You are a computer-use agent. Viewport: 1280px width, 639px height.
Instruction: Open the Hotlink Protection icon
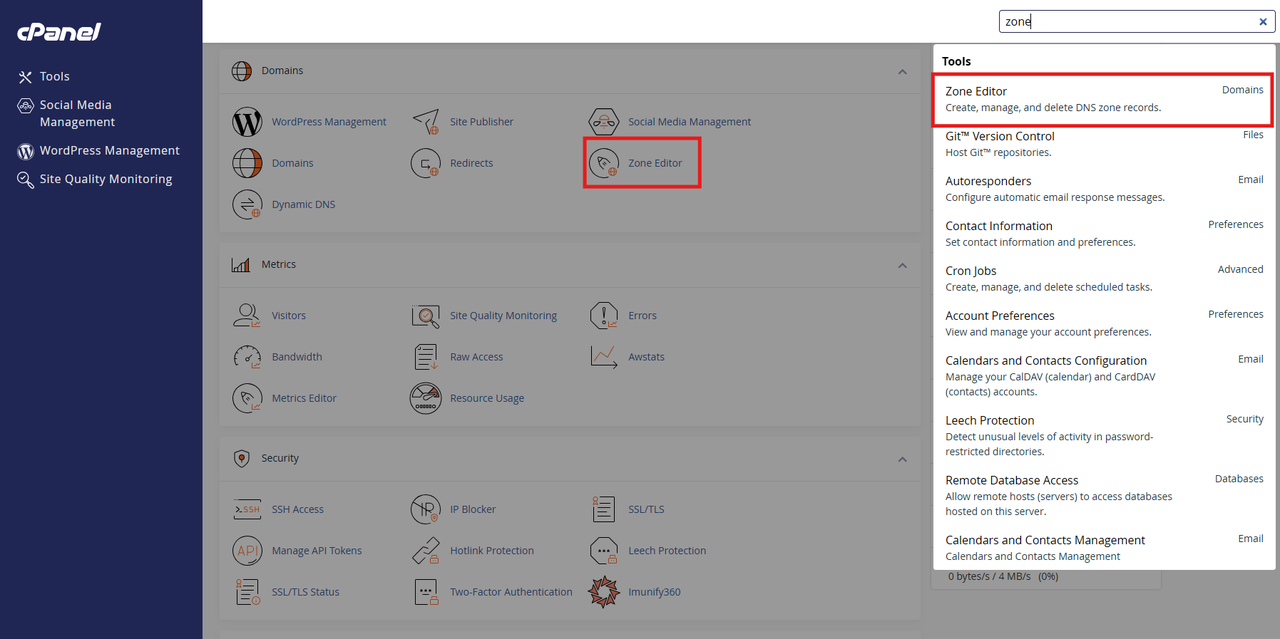pyautogui.click(x=426, y=551)
